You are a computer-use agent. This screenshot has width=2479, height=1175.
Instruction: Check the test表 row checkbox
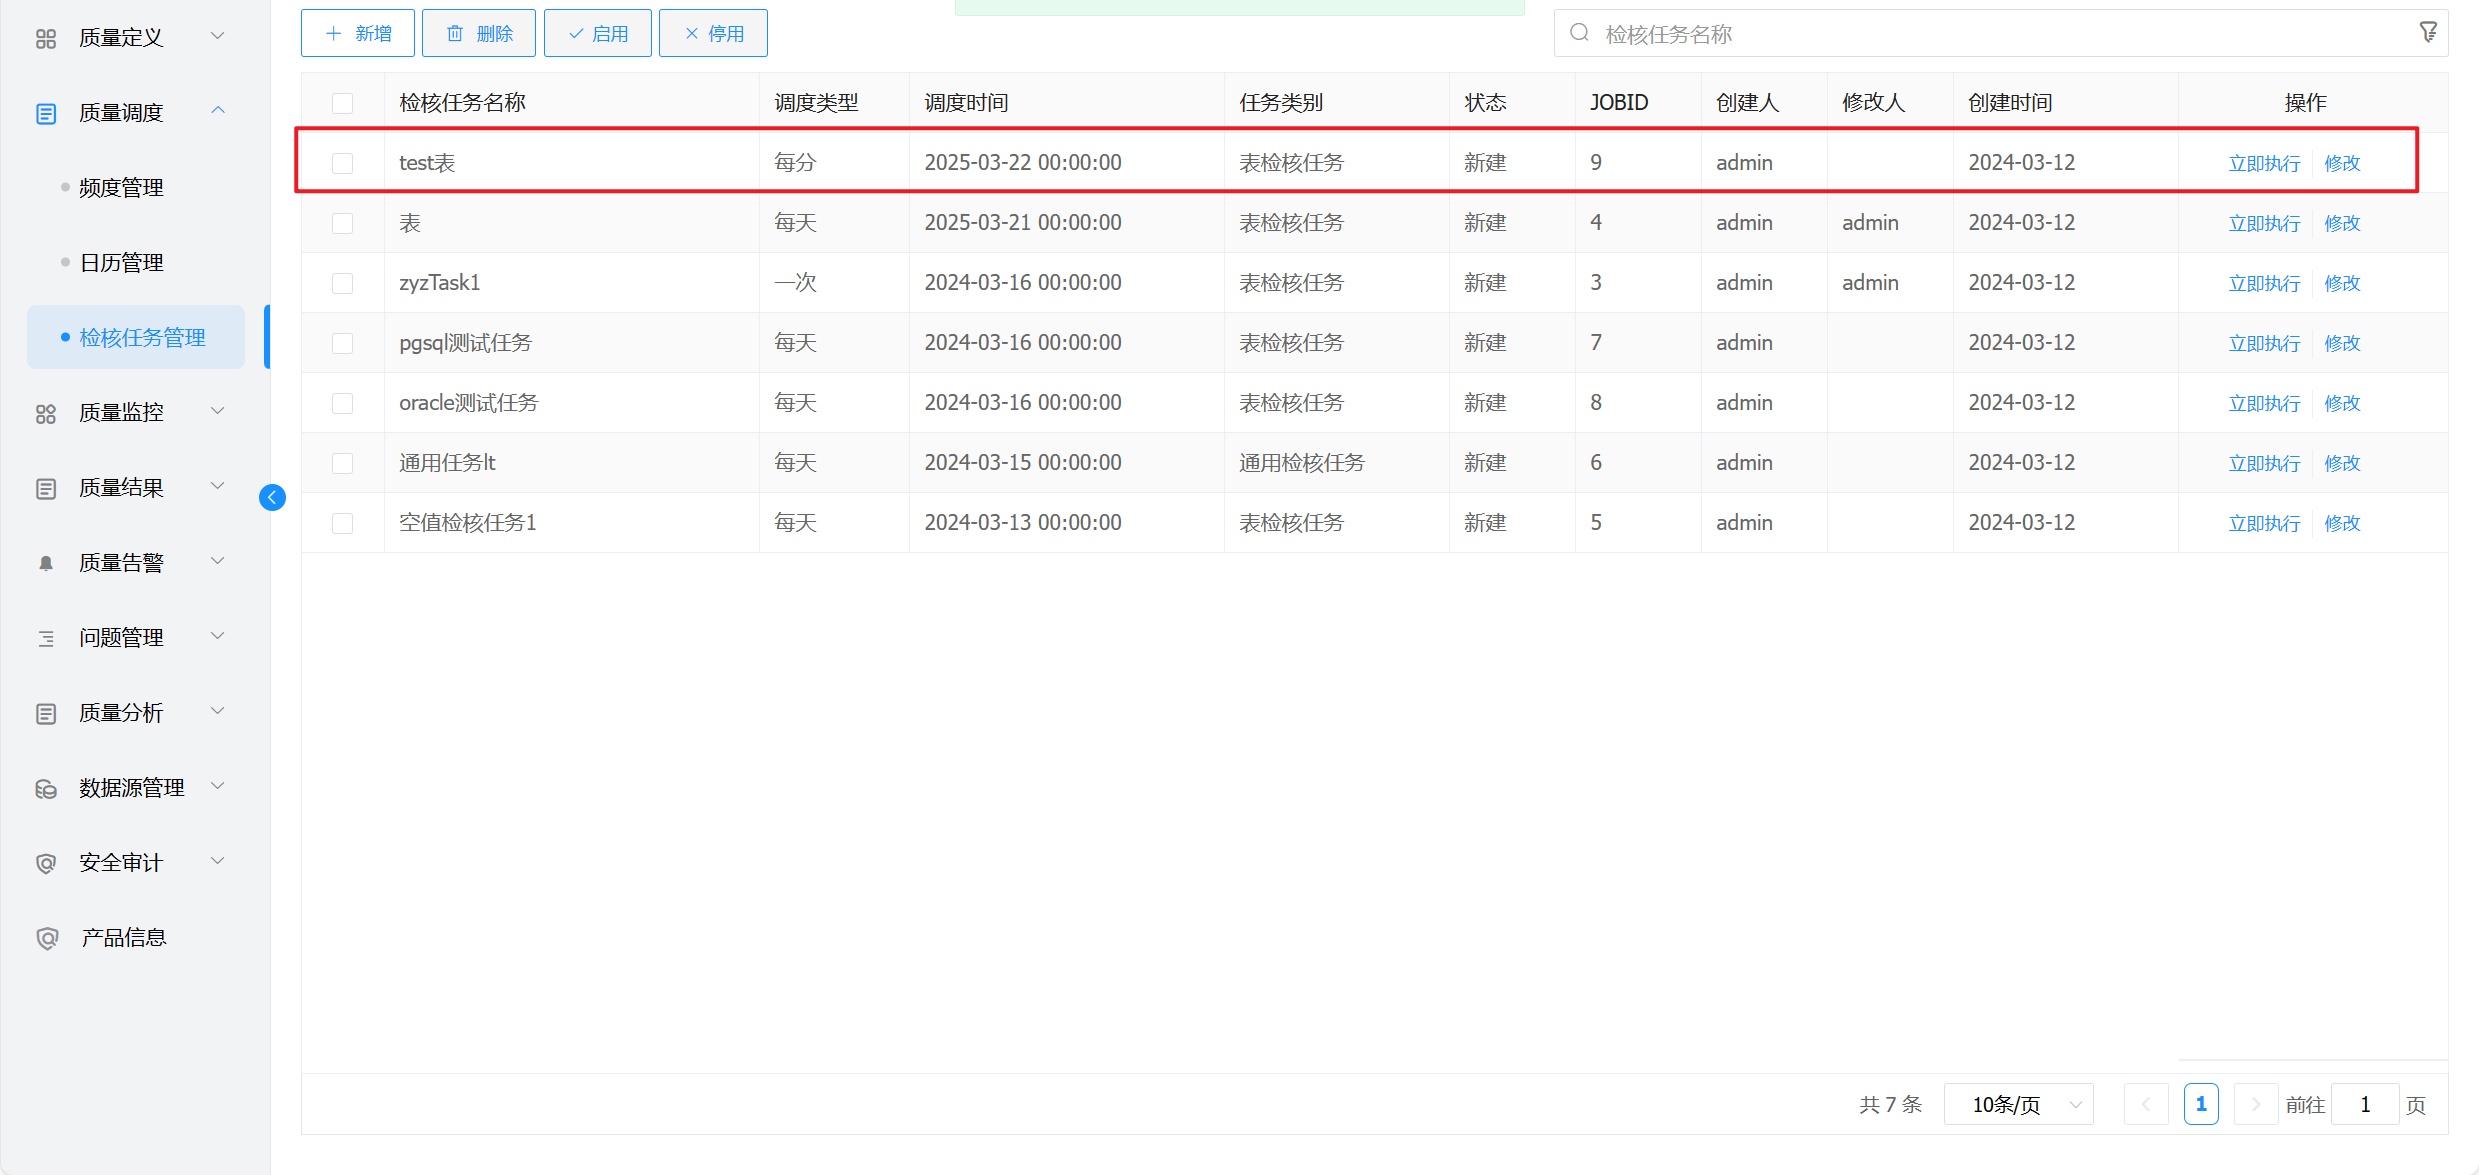(x=343, y=163)
